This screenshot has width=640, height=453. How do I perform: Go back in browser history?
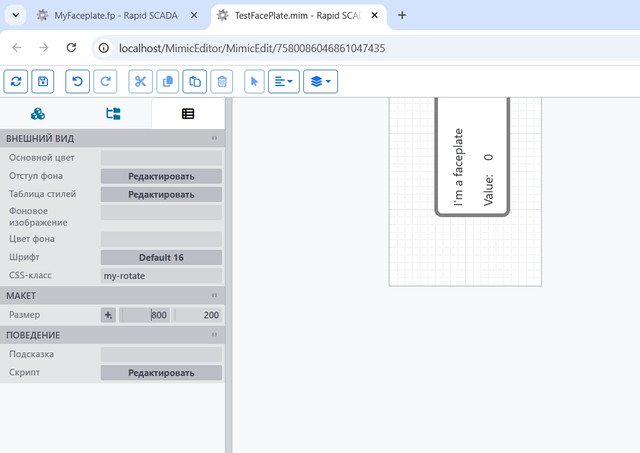pos(17,48)
